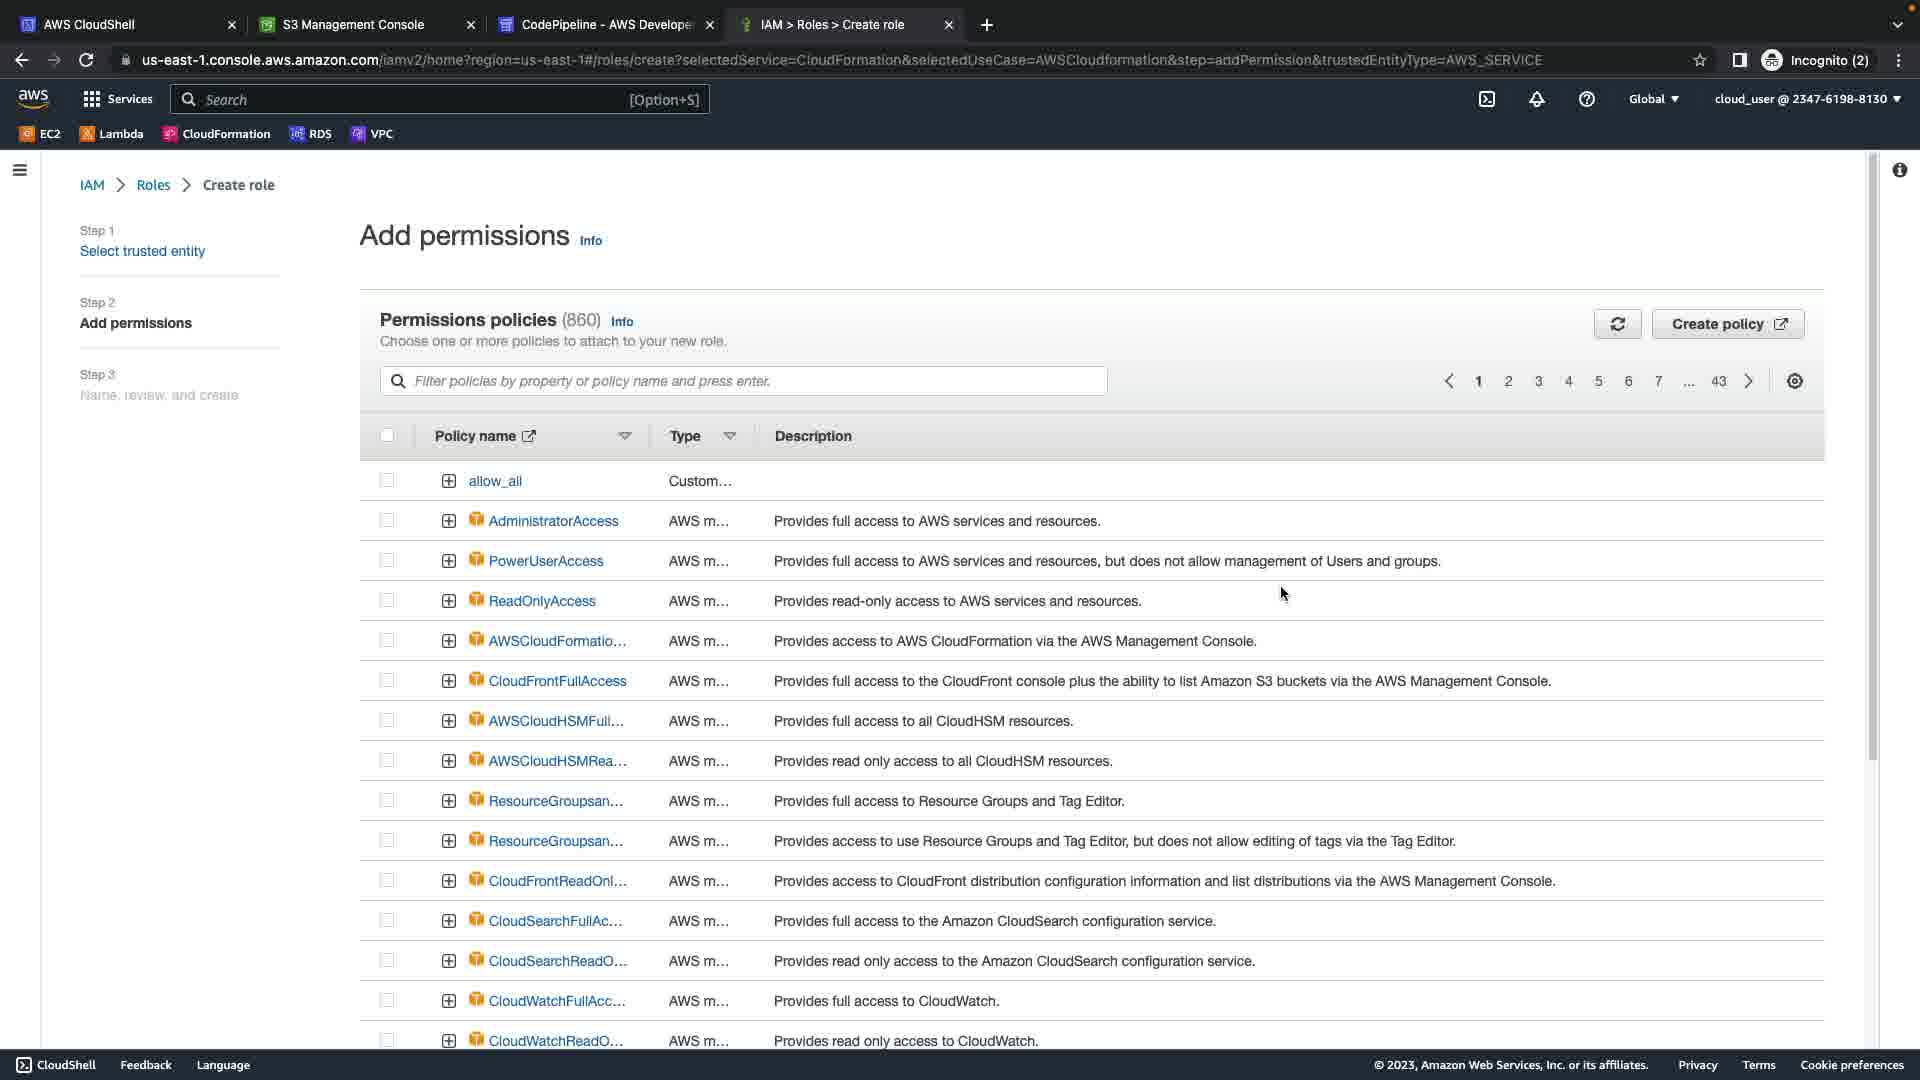
Task: Select the ReadOnlyAccess policy checkbox
Action: (x=387, y=600)
